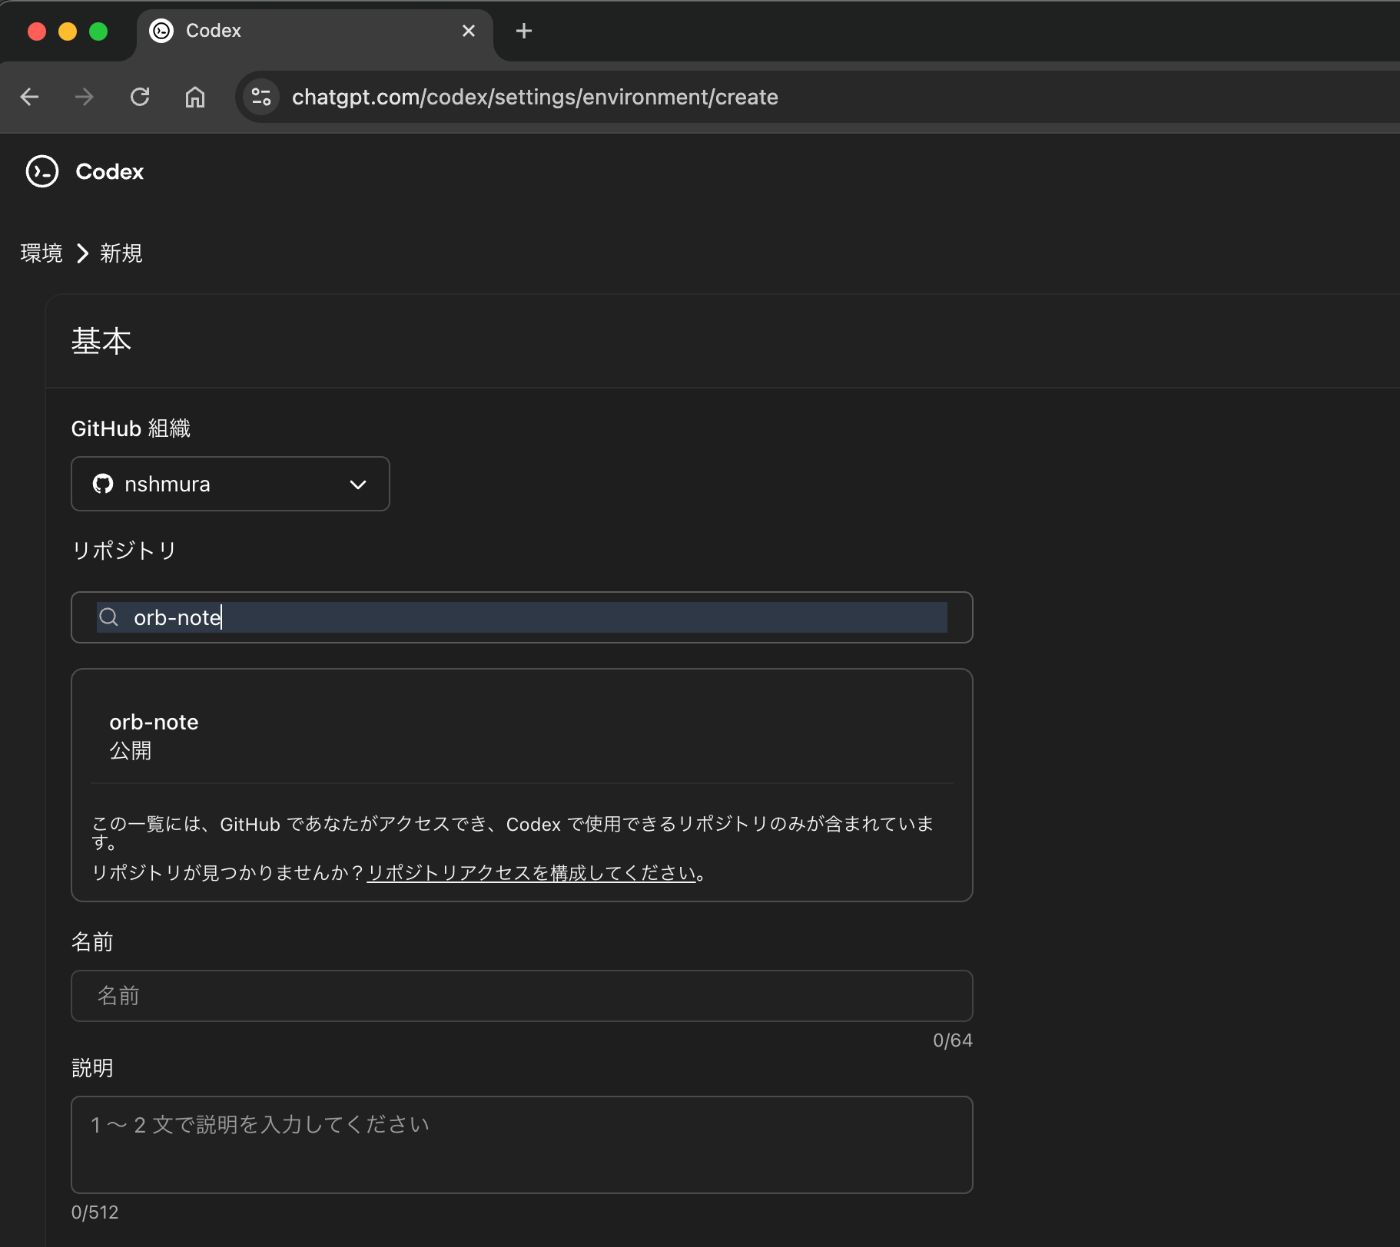Click the browser back arrow
The width and height of the screenshot is (1400, 1247).
pos(30,97)
